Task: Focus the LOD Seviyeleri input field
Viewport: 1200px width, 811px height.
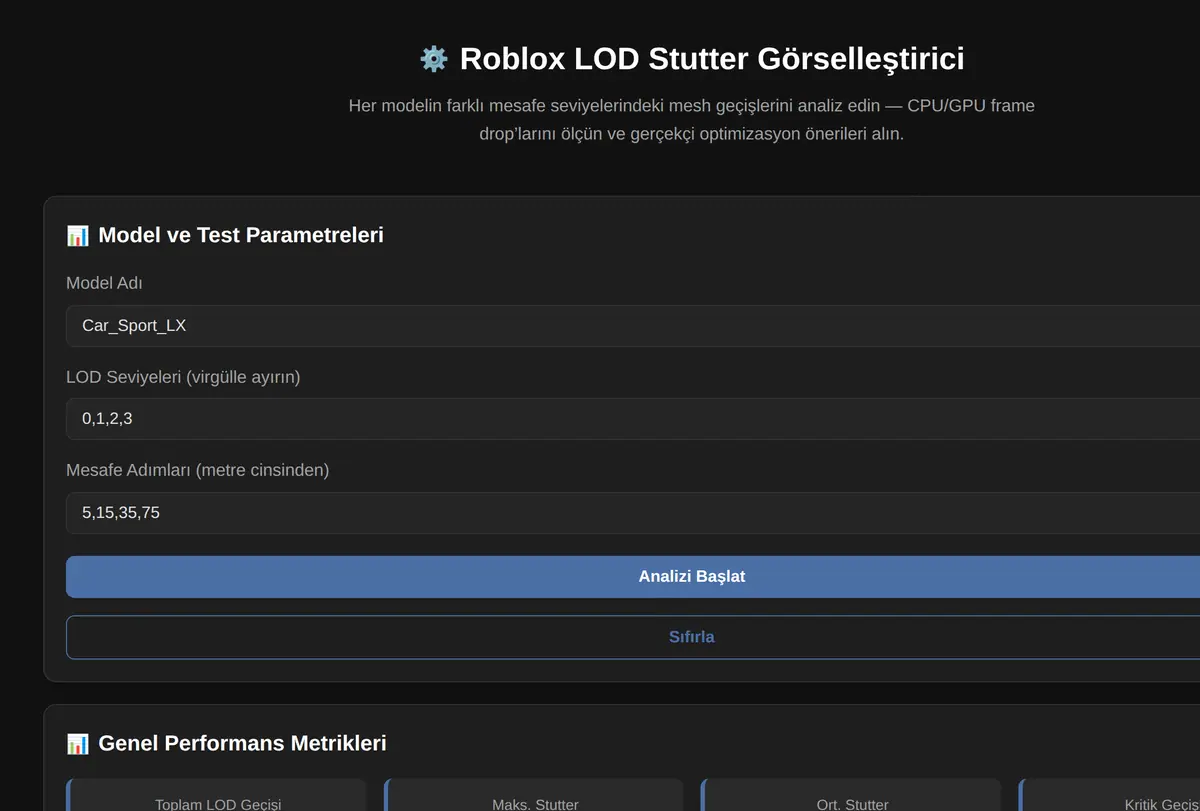Action: tap(633, 419)
